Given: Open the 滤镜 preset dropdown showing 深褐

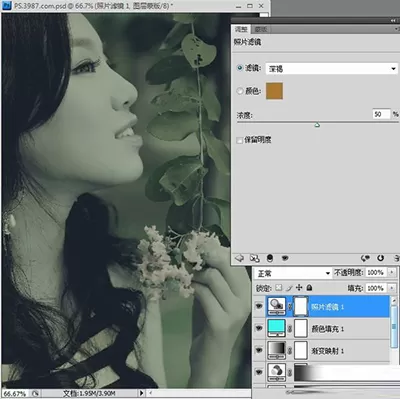Looking at the screenshot, I should click(332, 69).
